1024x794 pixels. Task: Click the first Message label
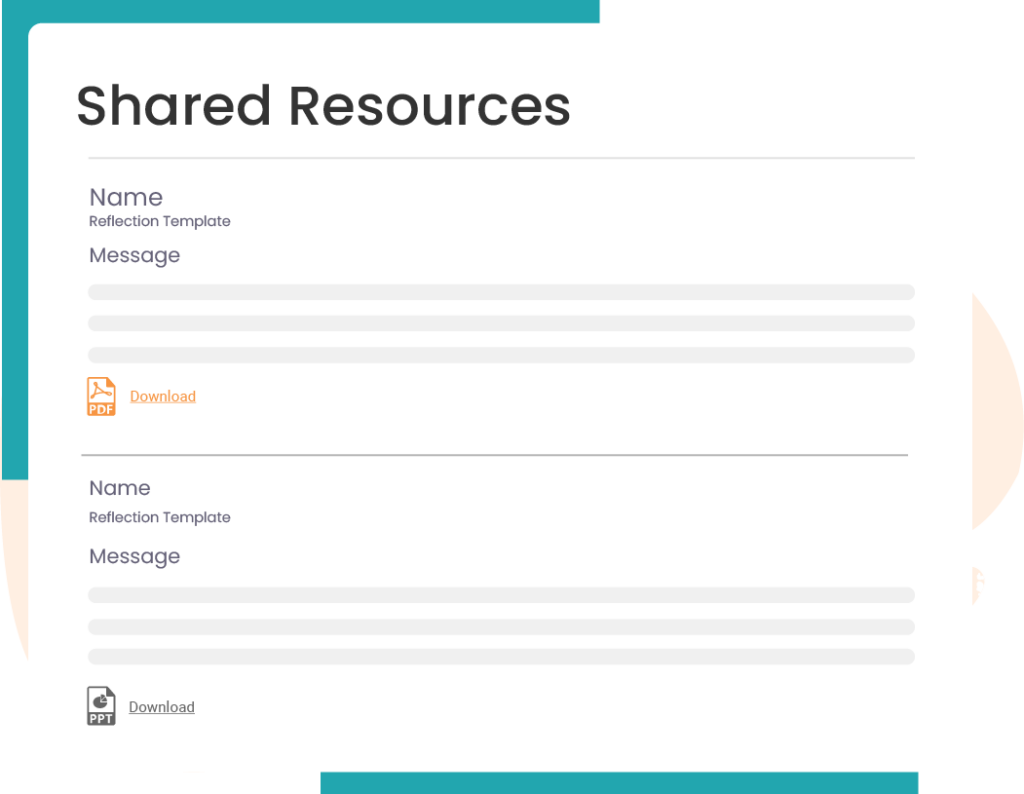(134, 255)
